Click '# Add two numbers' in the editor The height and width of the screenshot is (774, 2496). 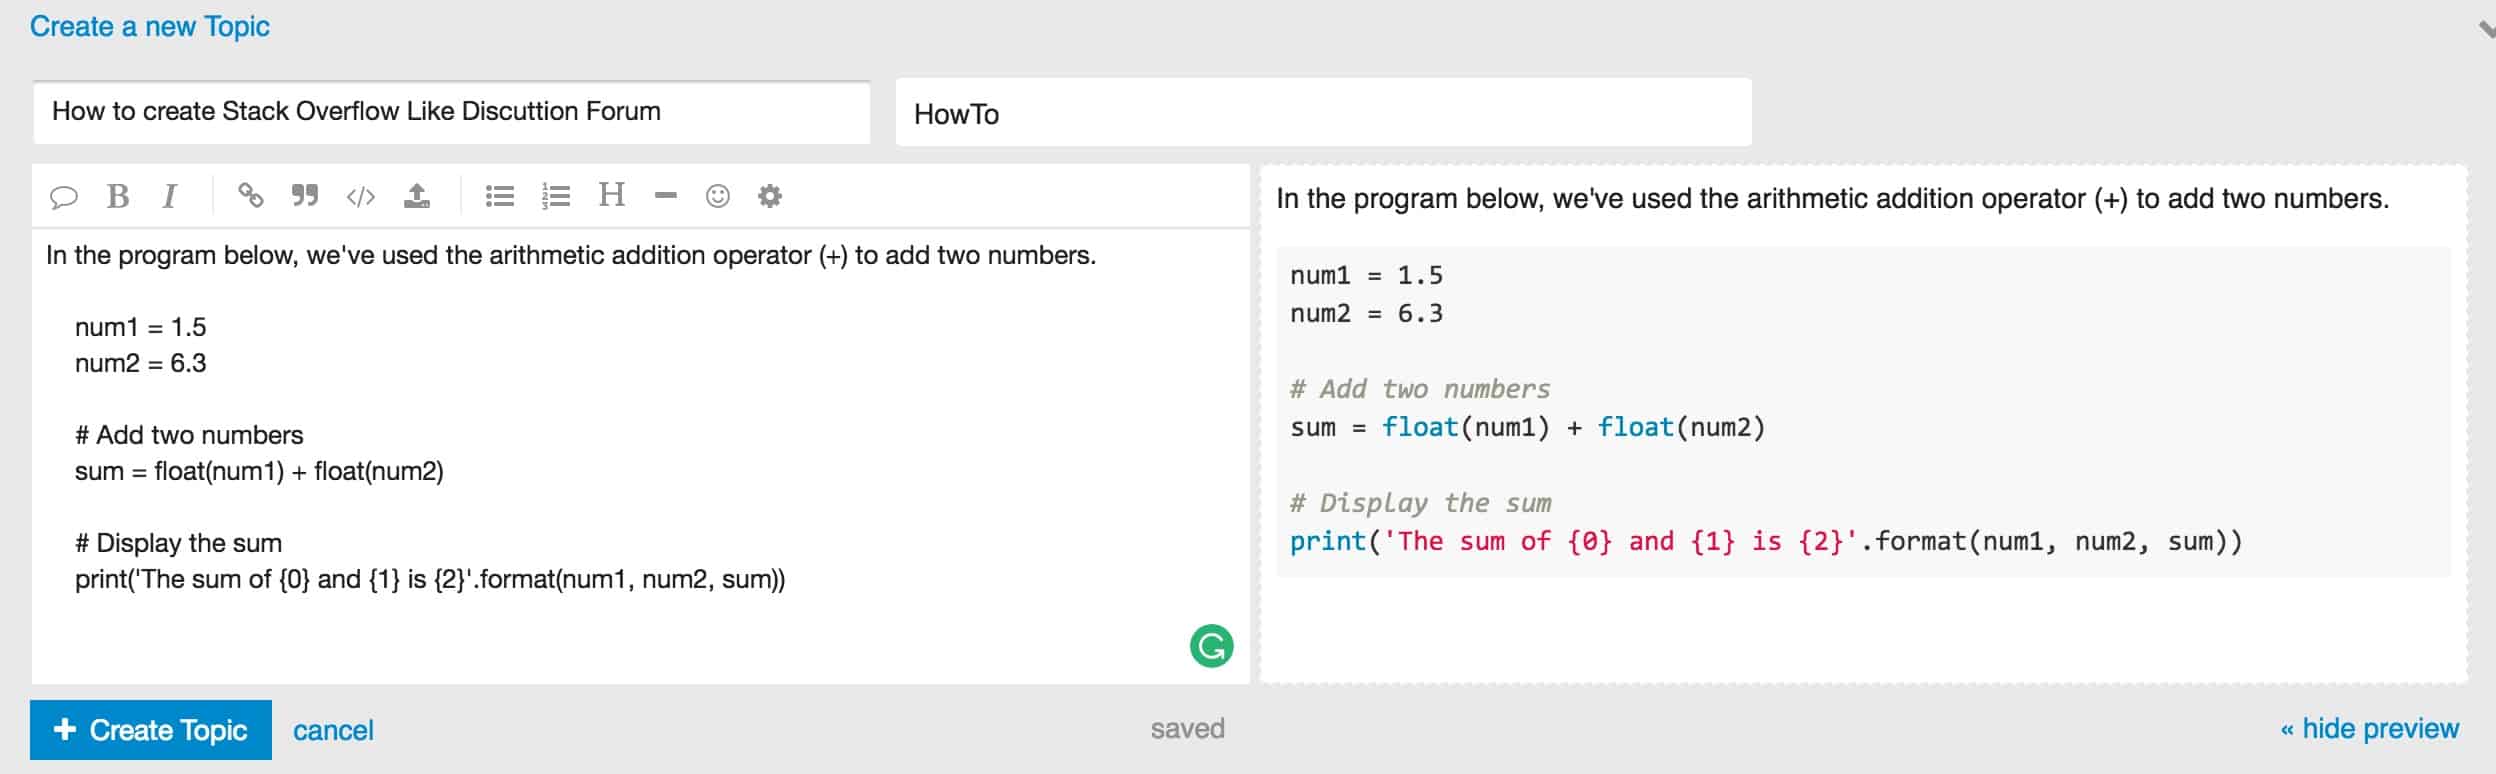[189, 435]
